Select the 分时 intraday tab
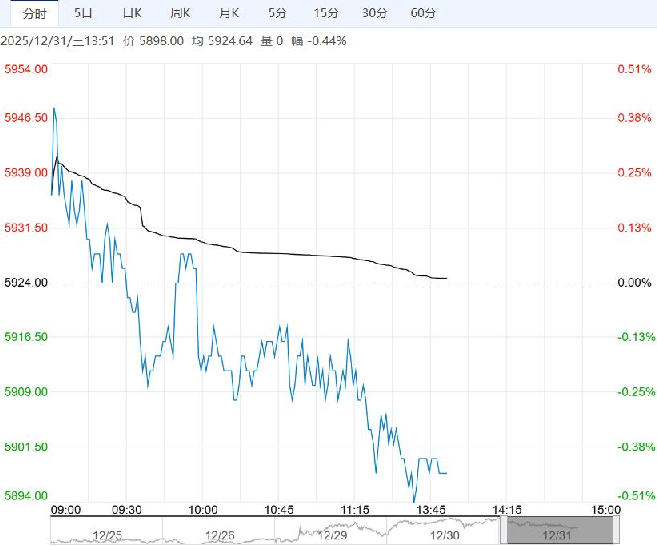 click(34, 13)
